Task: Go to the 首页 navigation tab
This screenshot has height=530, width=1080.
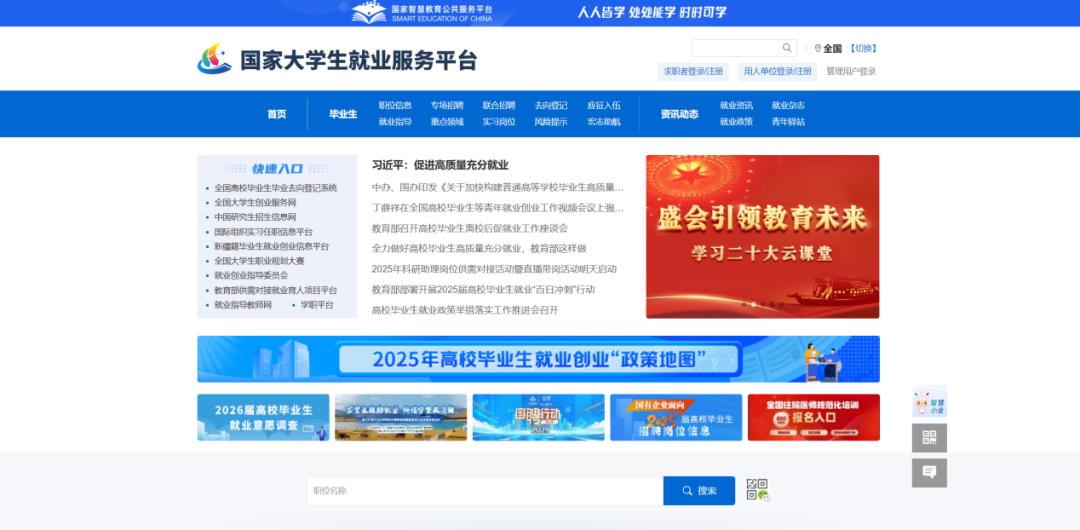Action: 276,114
